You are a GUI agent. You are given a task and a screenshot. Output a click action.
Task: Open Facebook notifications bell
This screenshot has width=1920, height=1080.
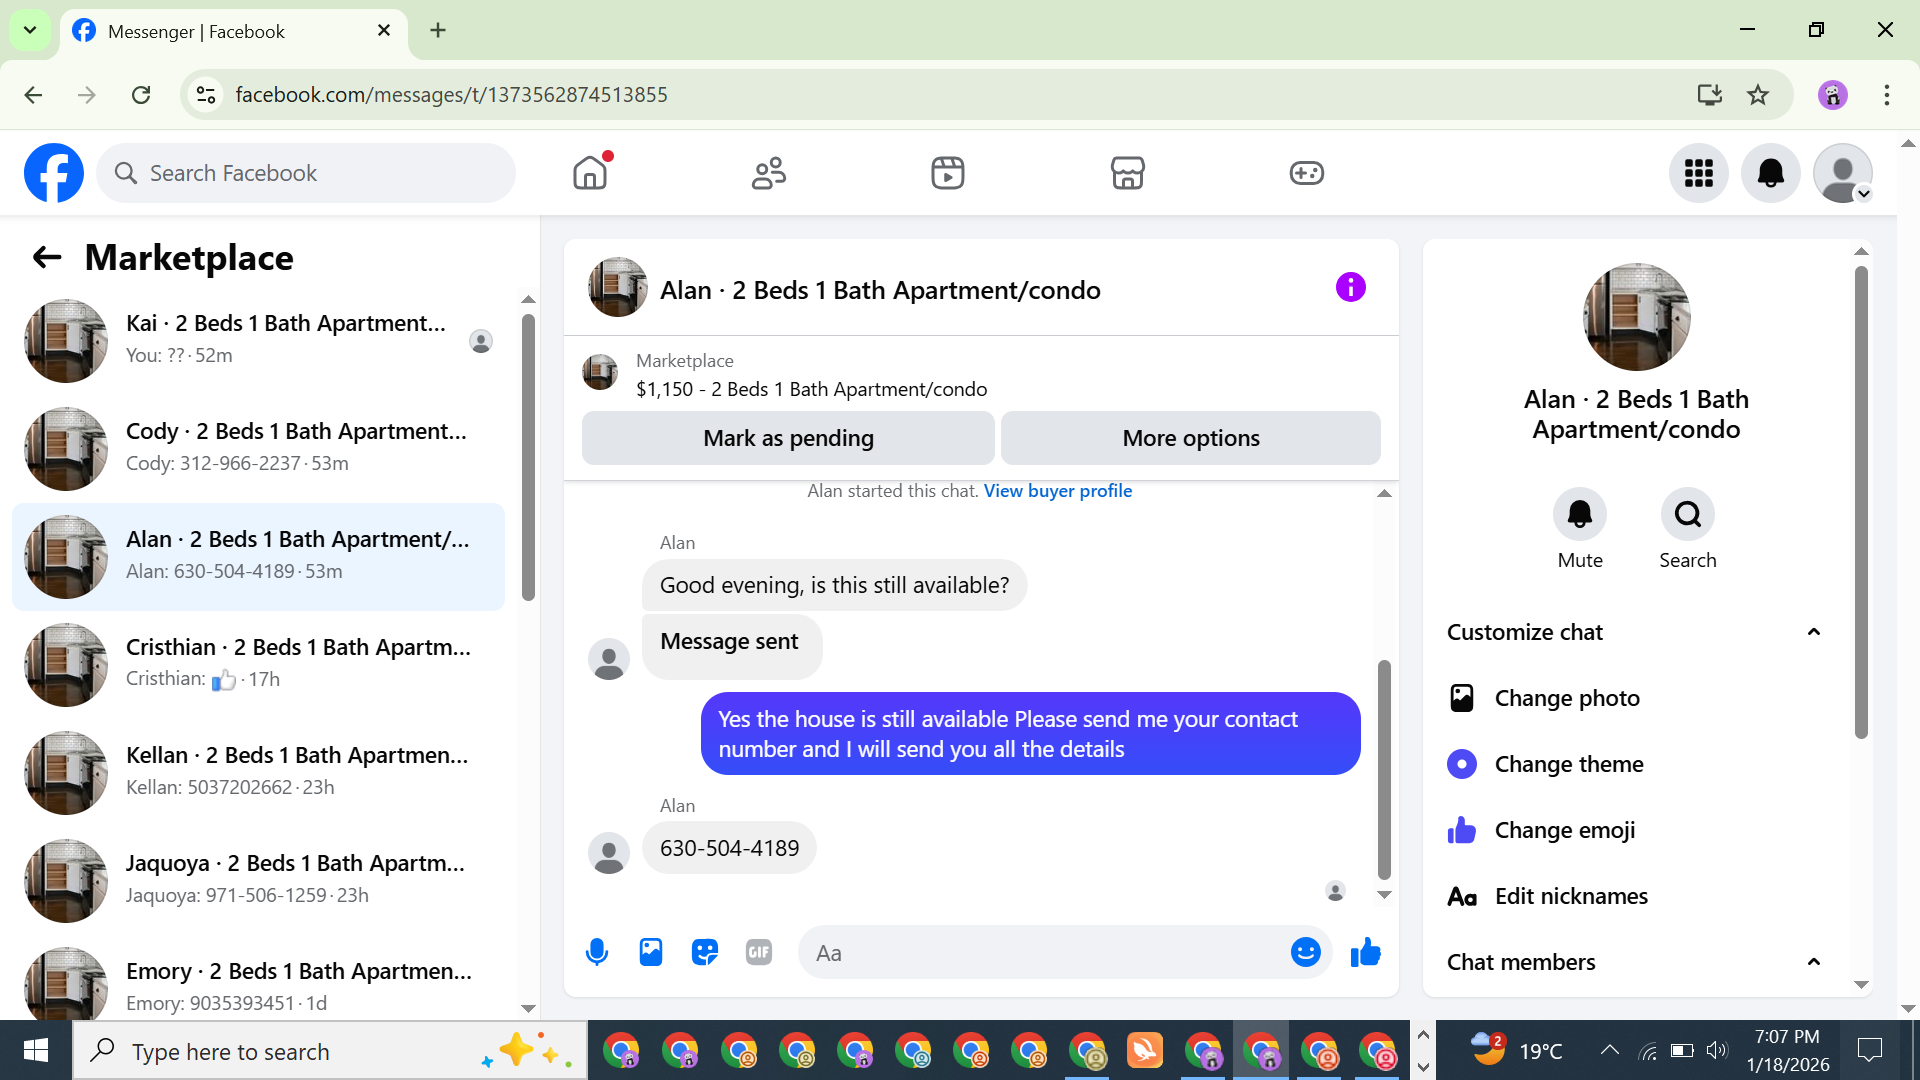pos(1770,173)
